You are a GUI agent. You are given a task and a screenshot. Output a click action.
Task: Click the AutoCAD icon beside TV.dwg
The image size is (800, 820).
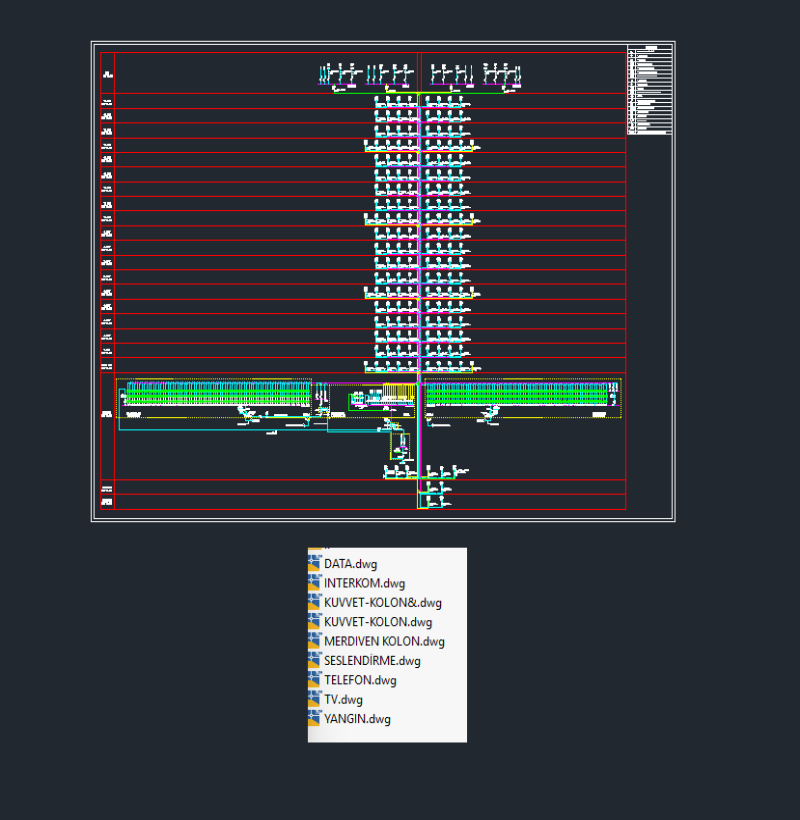(x=315, y=699)
